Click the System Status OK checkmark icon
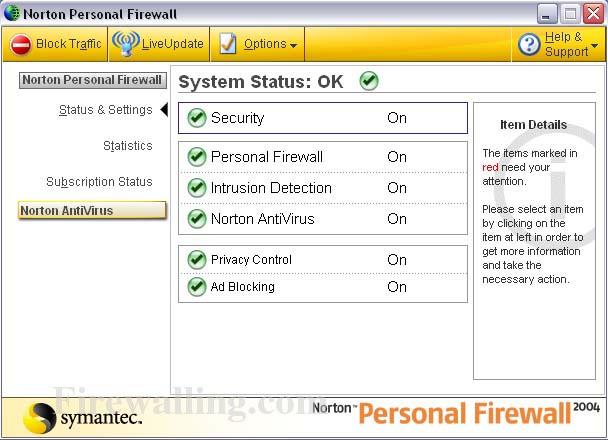Image resolution: width=608 pixels, height=440 pixels. [x=369, y=81]
